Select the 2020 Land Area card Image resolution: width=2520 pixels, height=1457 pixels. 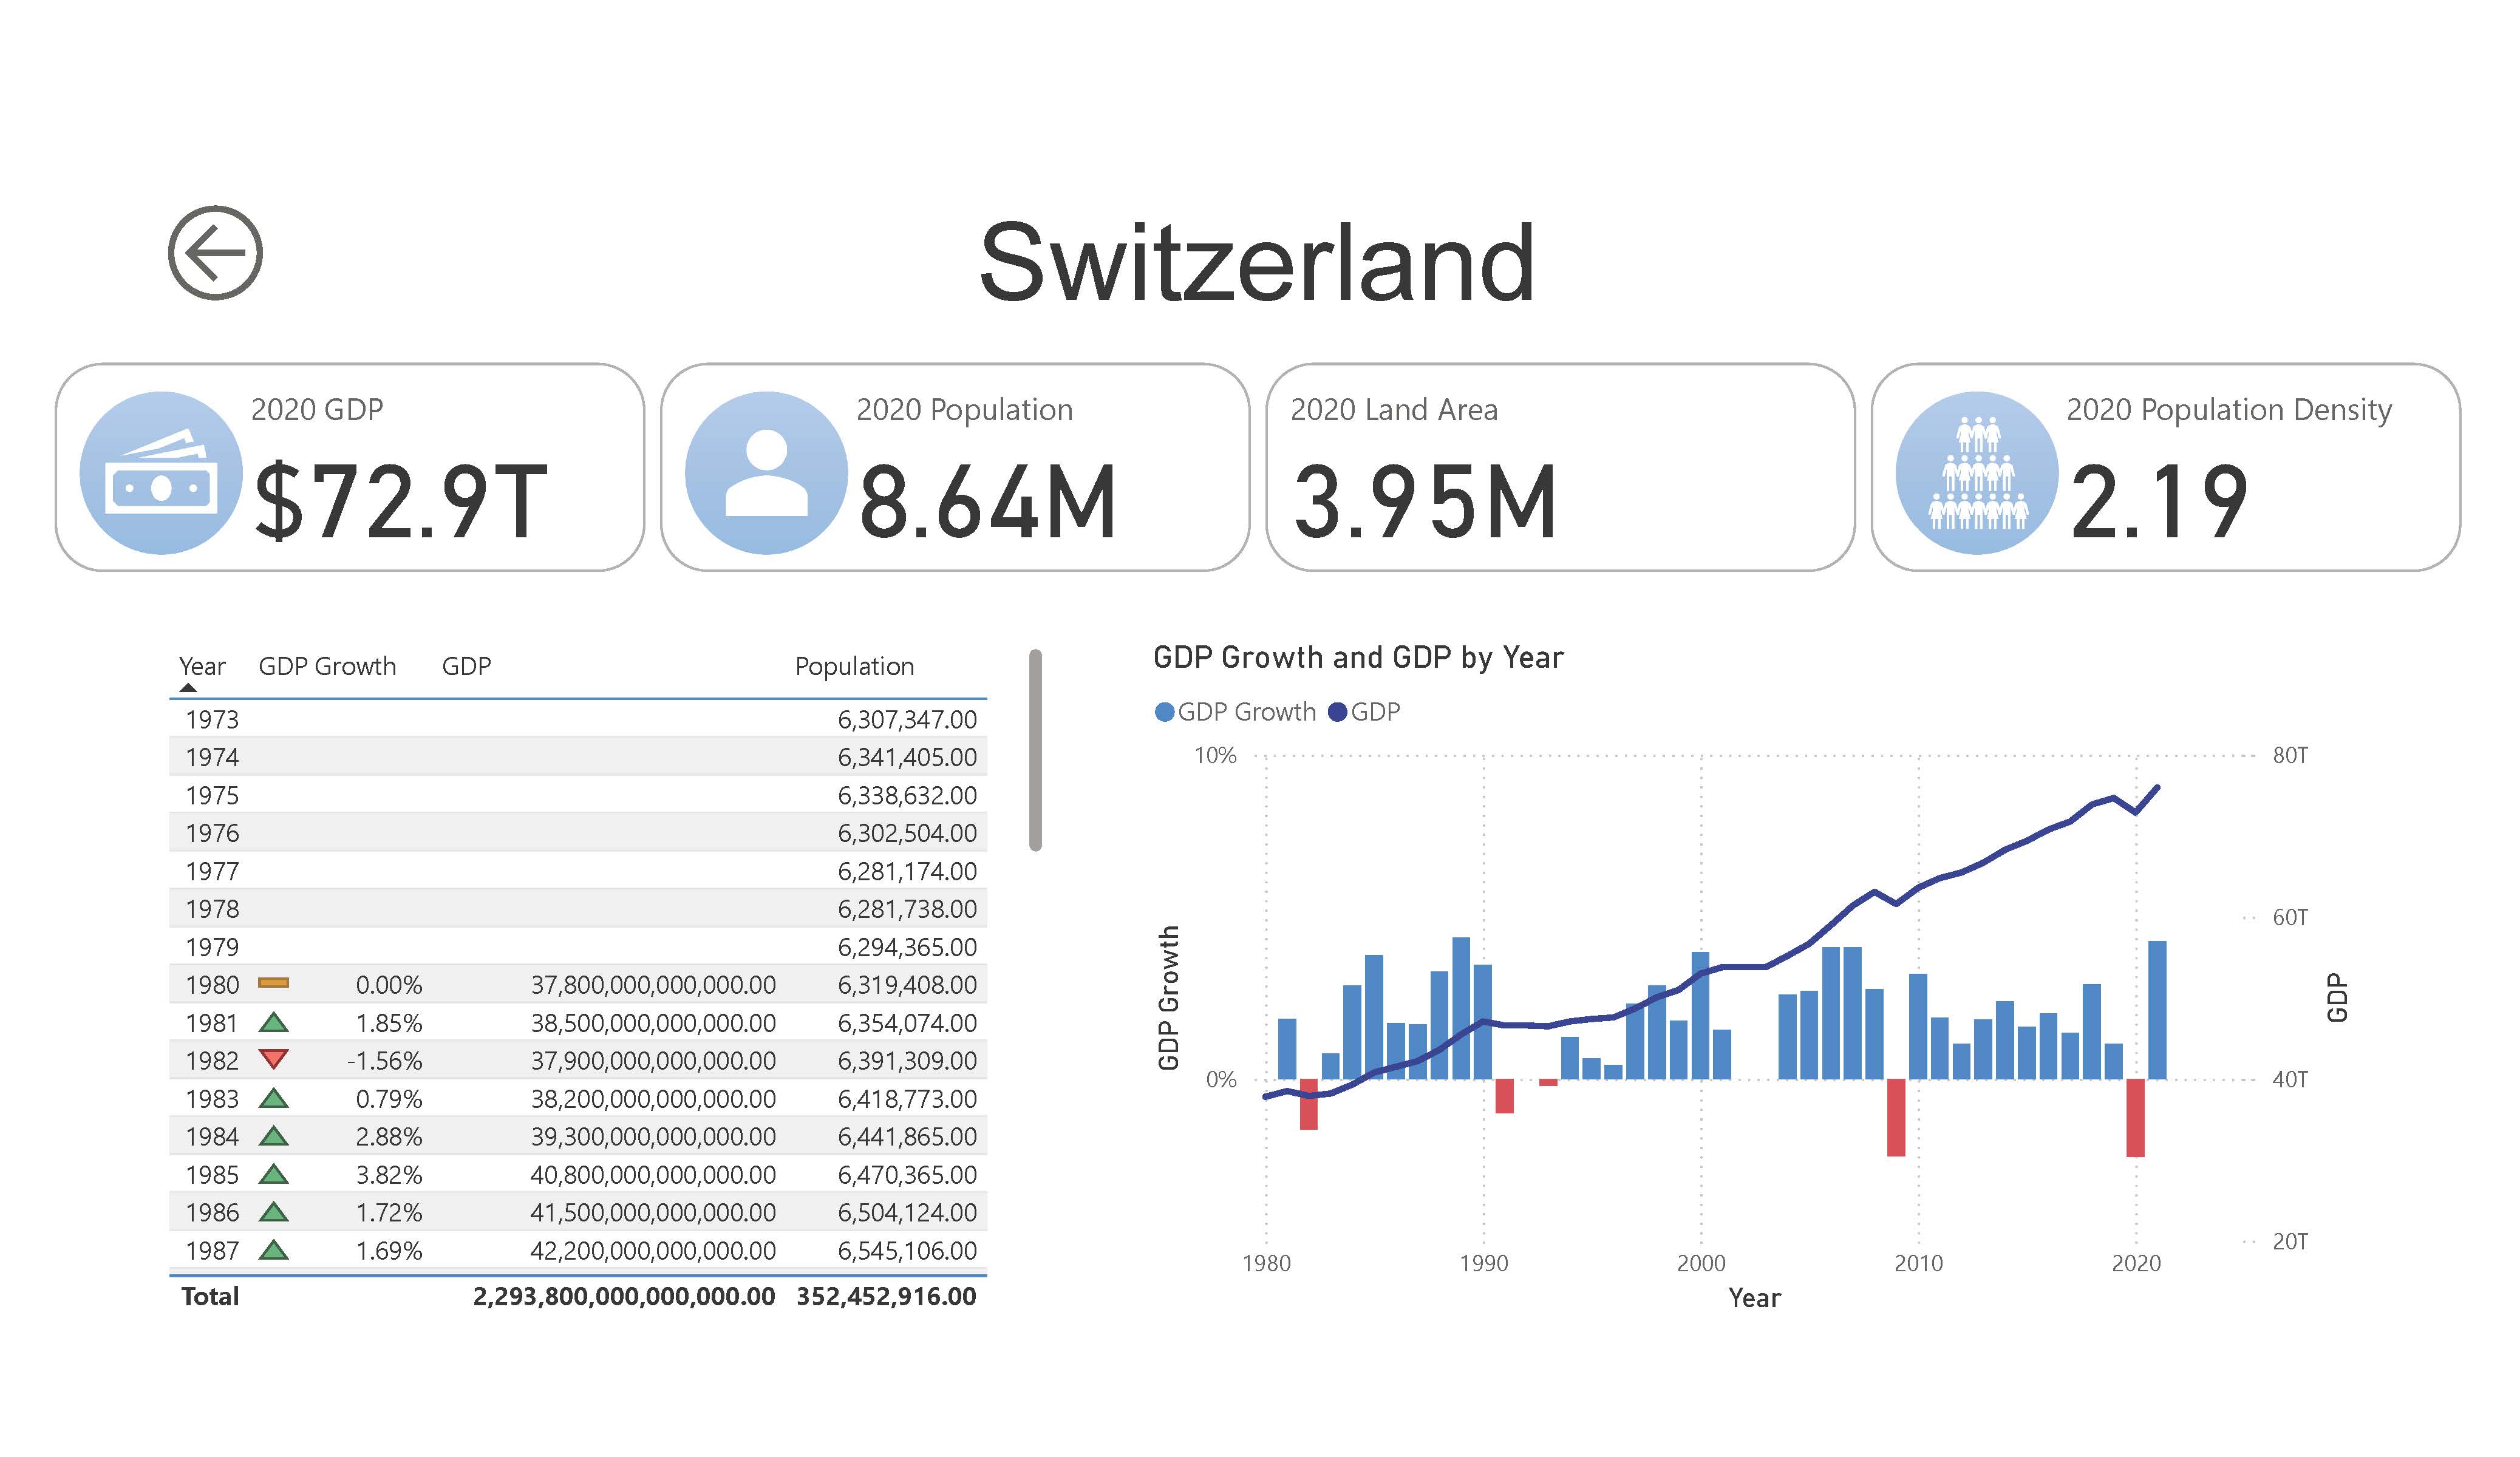[x=1560, y=468]
